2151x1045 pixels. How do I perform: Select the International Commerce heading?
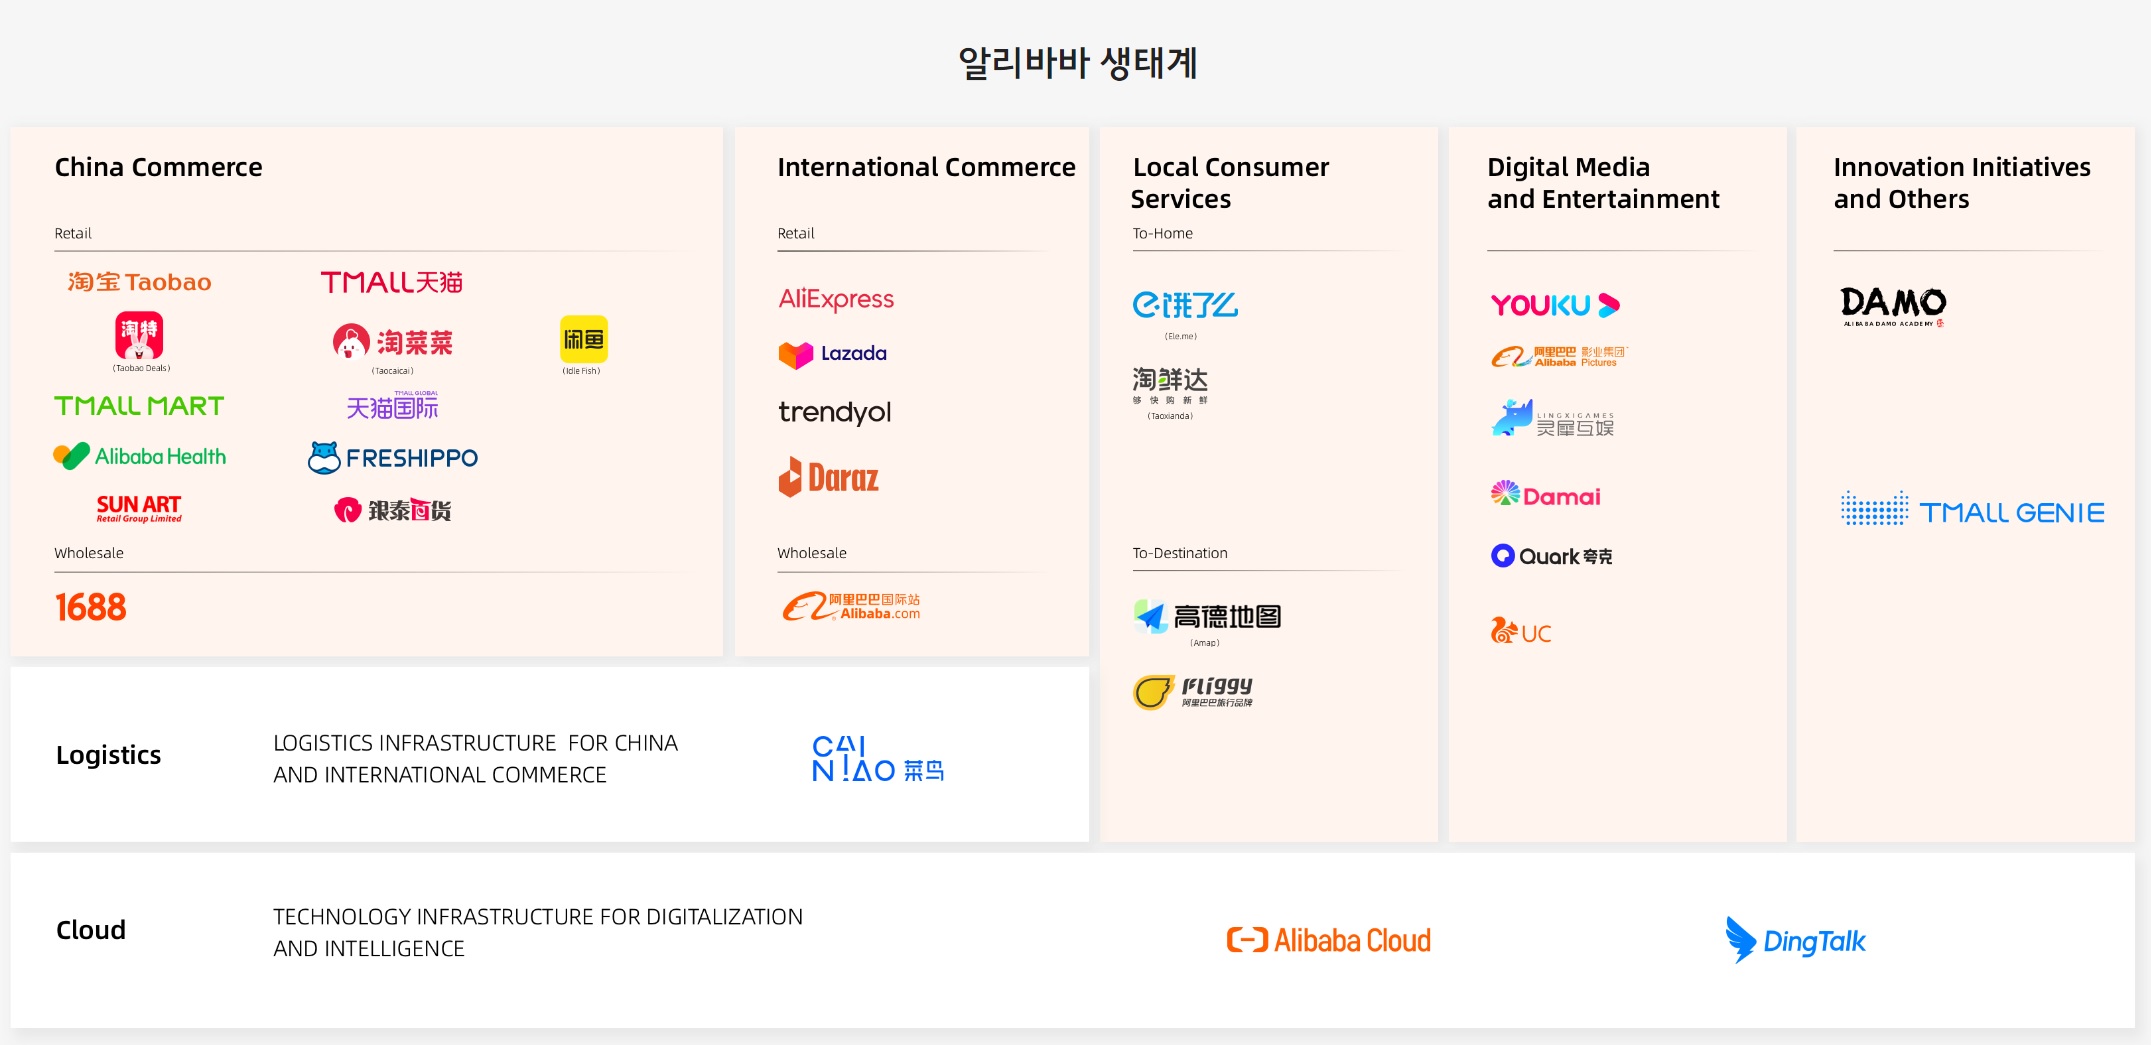click(x=926, y=167)
